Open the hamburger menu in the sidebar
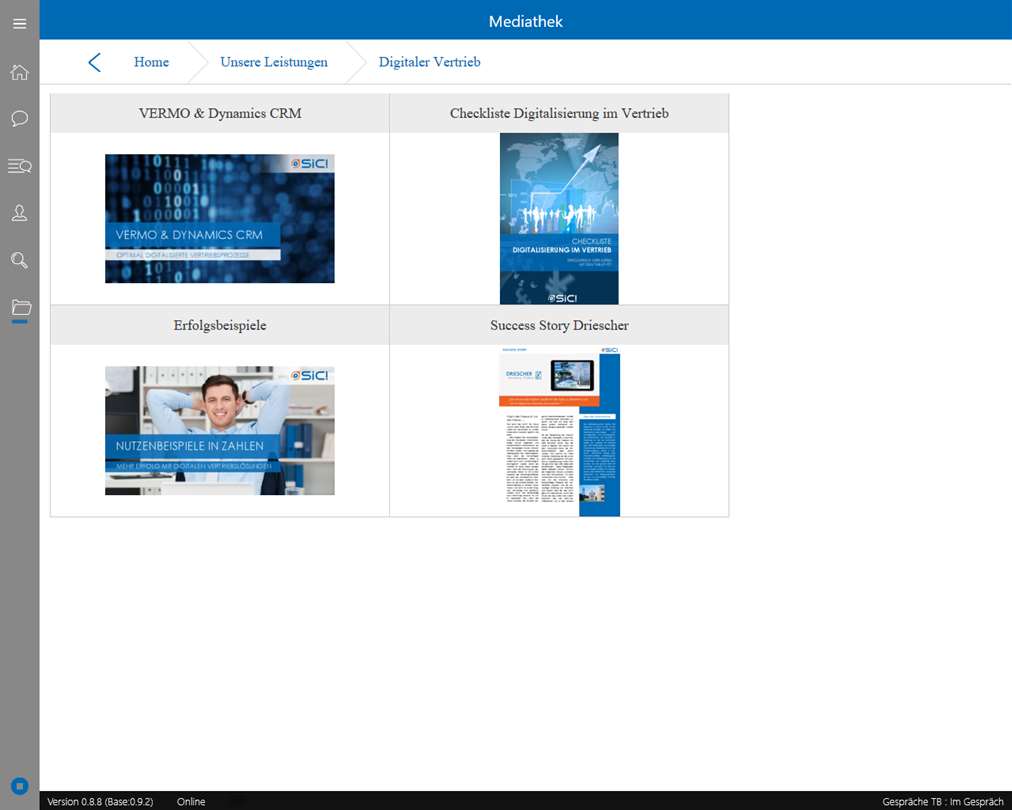Image resolution: width=1012 pixels, height=810 pixels. click(19, 24)
